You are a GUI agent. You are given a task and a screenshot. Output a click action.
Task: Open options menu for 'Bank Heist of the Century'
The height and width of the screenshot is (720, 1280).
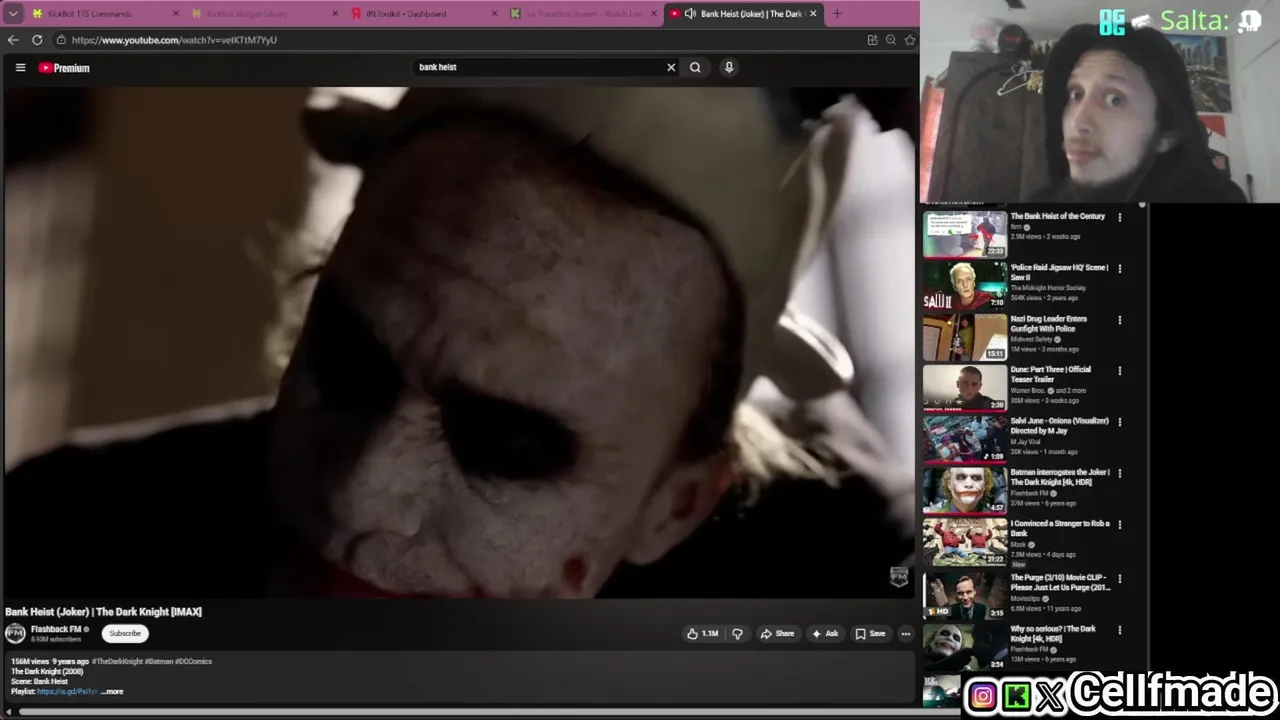pyautogui.click(x=1119, y=217)
